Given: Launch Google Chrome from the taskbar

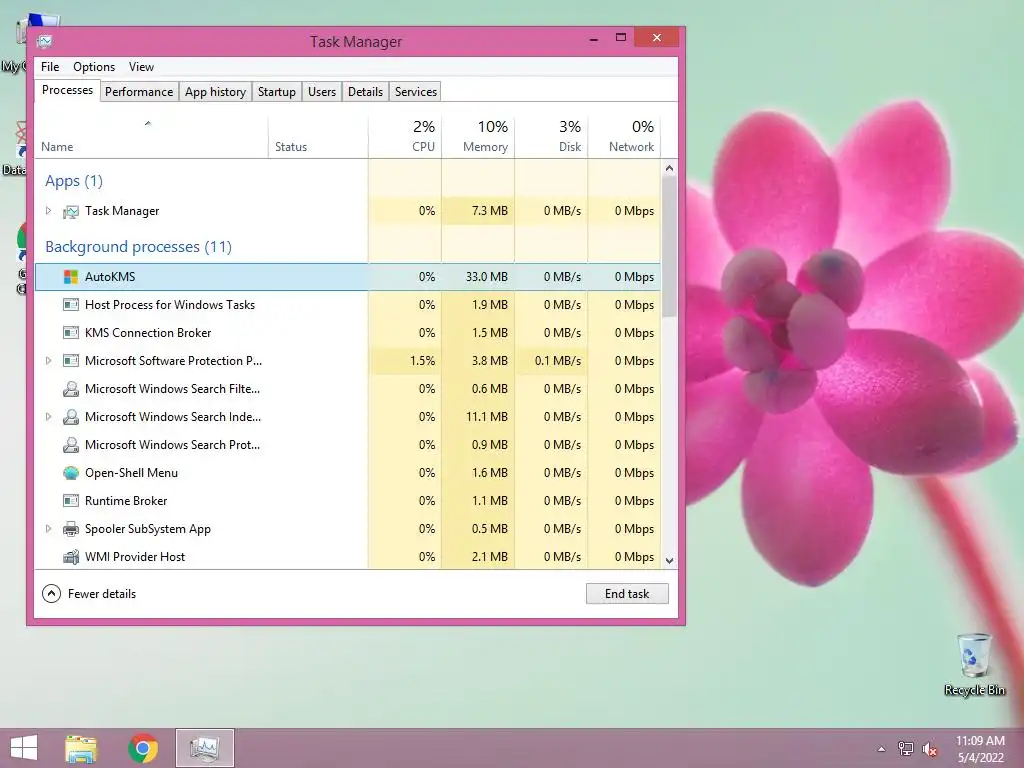Looking at the screenshot, I should click(x=143, y=748).
